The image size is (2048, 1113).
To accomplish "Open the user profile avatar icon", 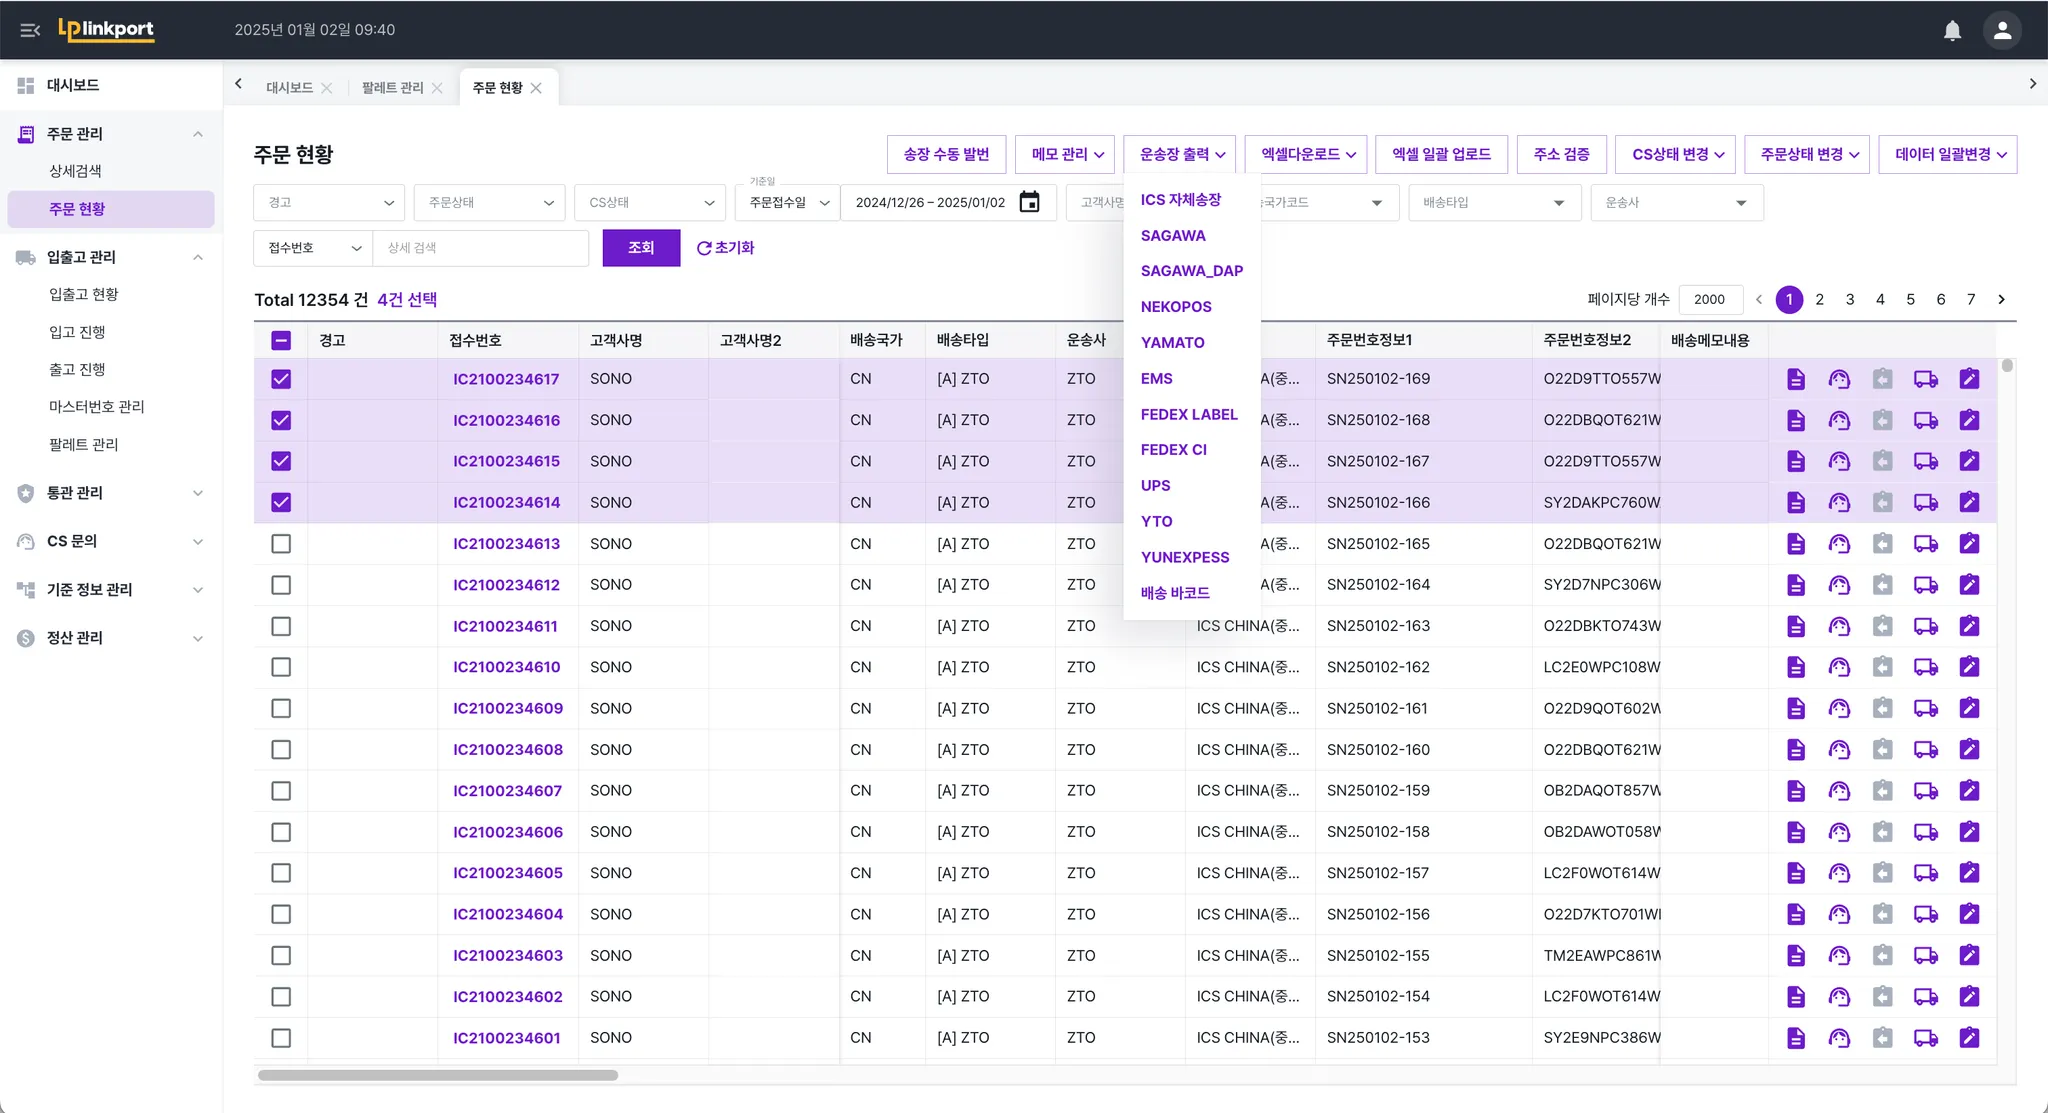I will click(x=2002, y=30).
